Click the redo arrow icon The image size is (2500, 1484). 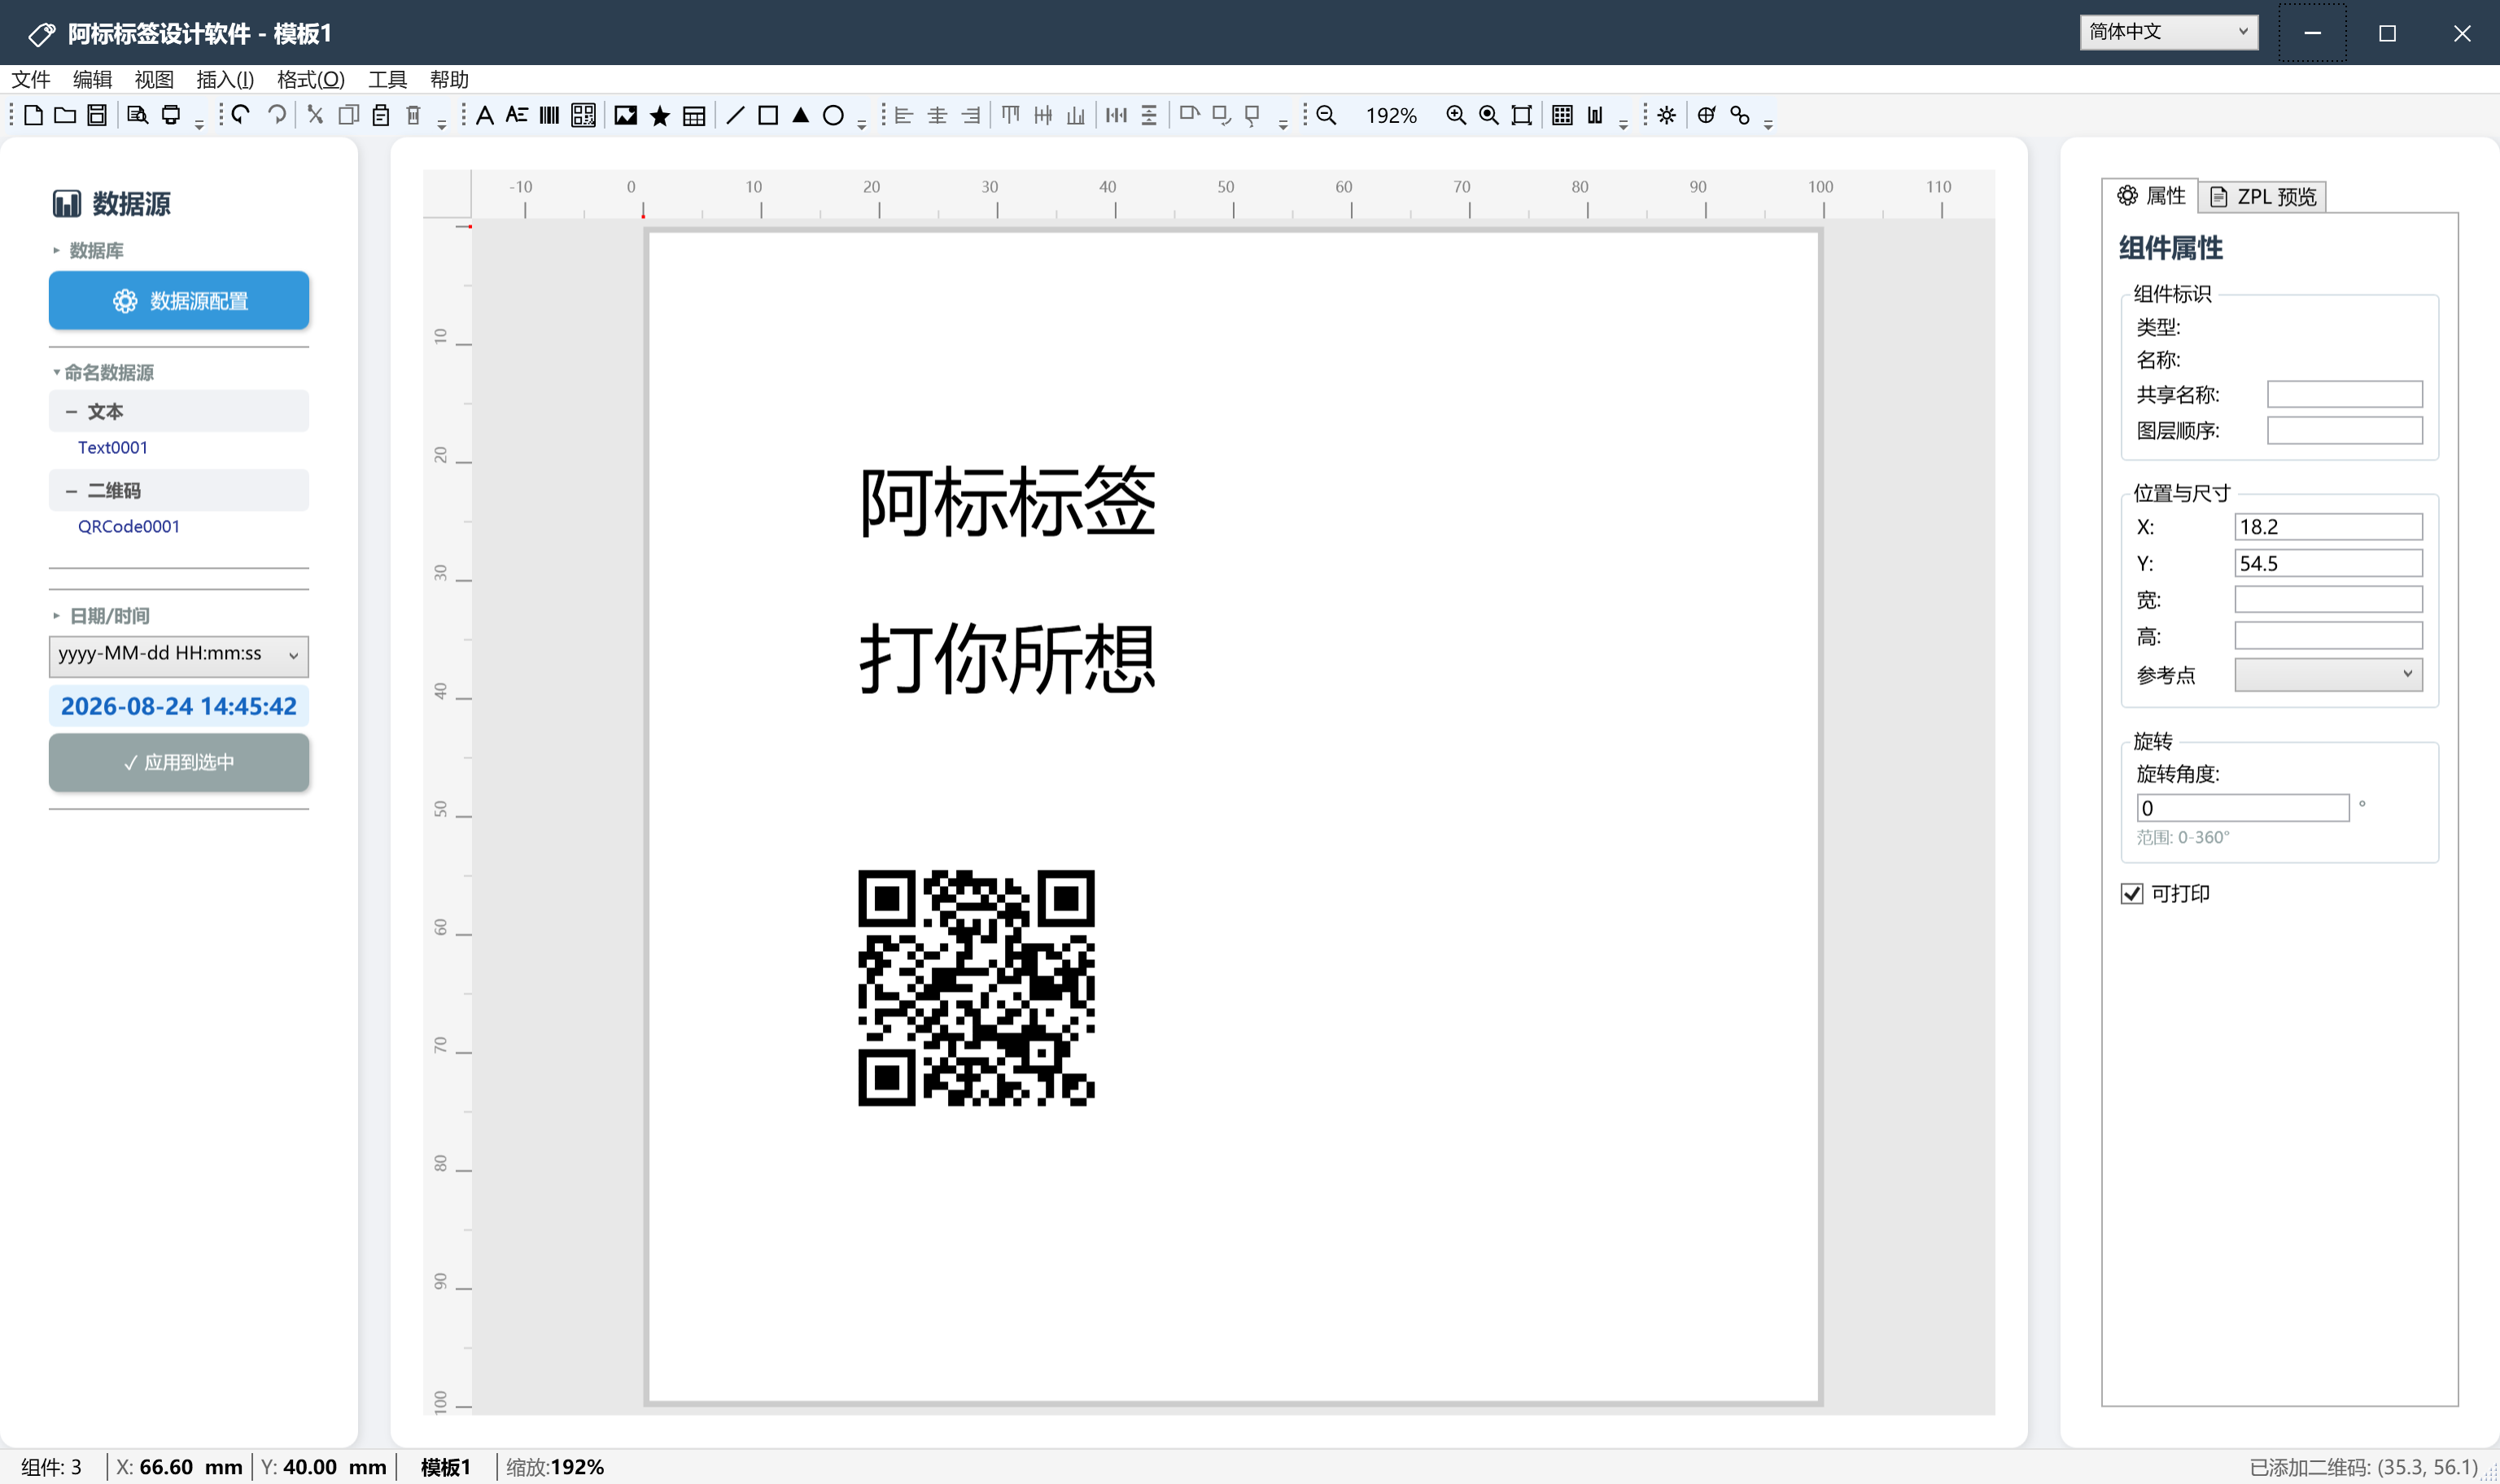point(277,115)
